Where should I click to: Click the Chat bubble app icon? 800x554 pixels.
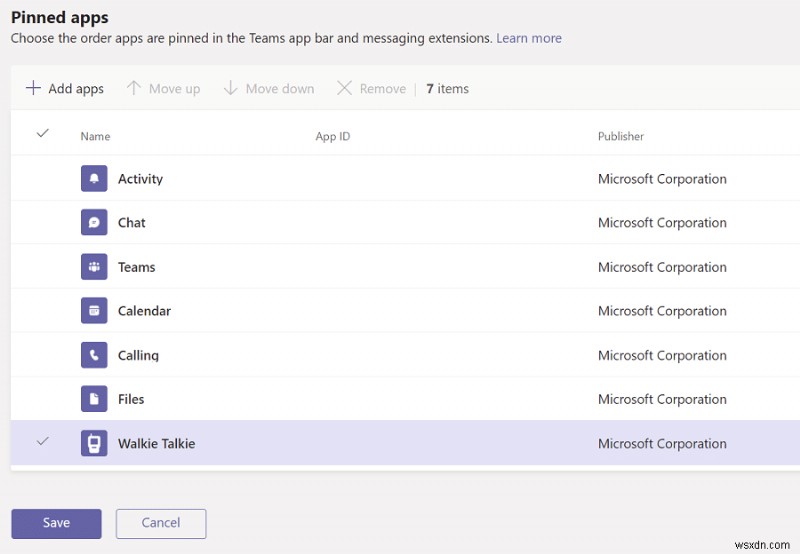94,222
